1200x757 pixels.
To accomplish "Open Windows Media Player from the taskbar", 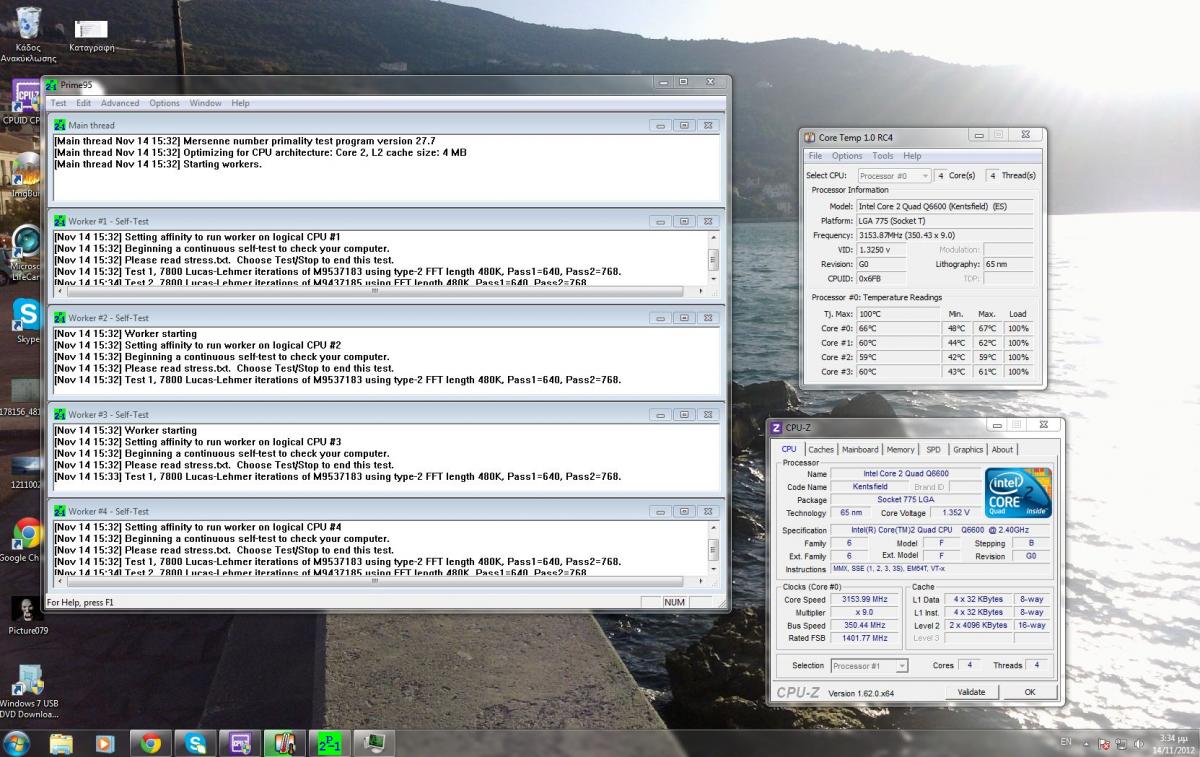I will 105,743.
